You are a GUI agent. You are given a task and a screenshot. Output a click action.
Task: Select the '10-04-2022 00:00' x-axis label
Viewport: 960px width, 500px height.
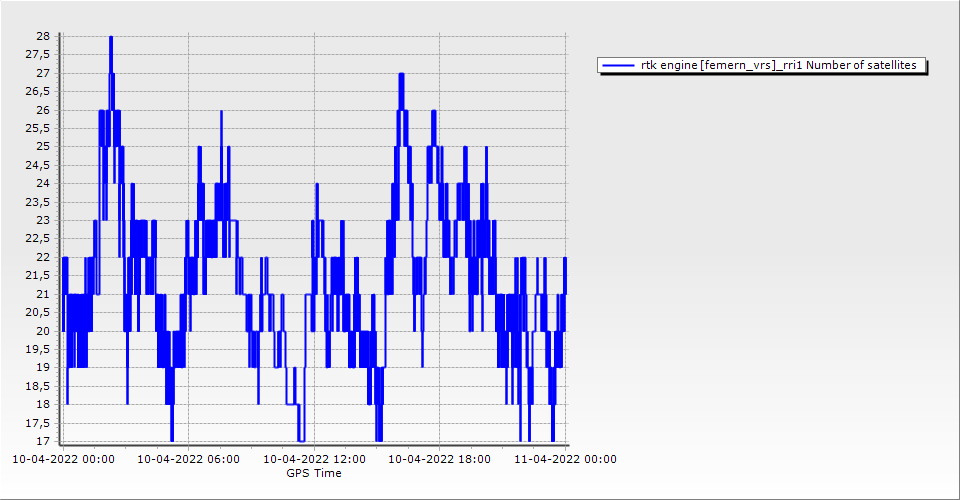click(x=63, y=459)
